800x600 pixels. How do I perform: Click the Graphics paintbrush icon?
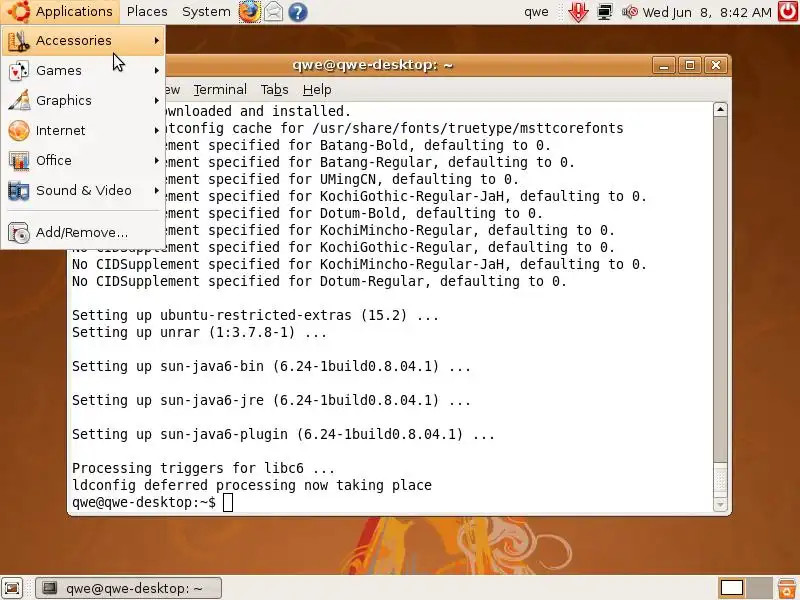click(x=19, y=101)
